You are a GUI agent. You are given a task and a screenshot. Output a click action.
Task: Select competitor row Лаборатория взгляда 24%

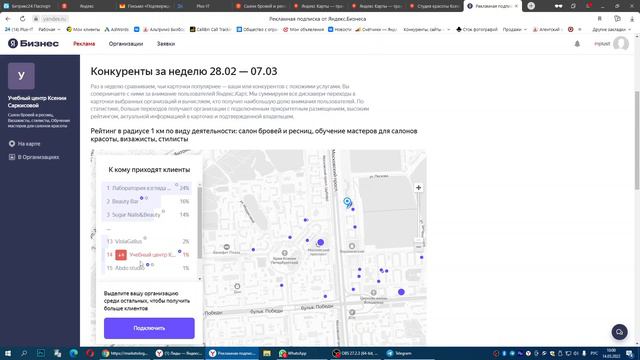(x=147, y=188)
